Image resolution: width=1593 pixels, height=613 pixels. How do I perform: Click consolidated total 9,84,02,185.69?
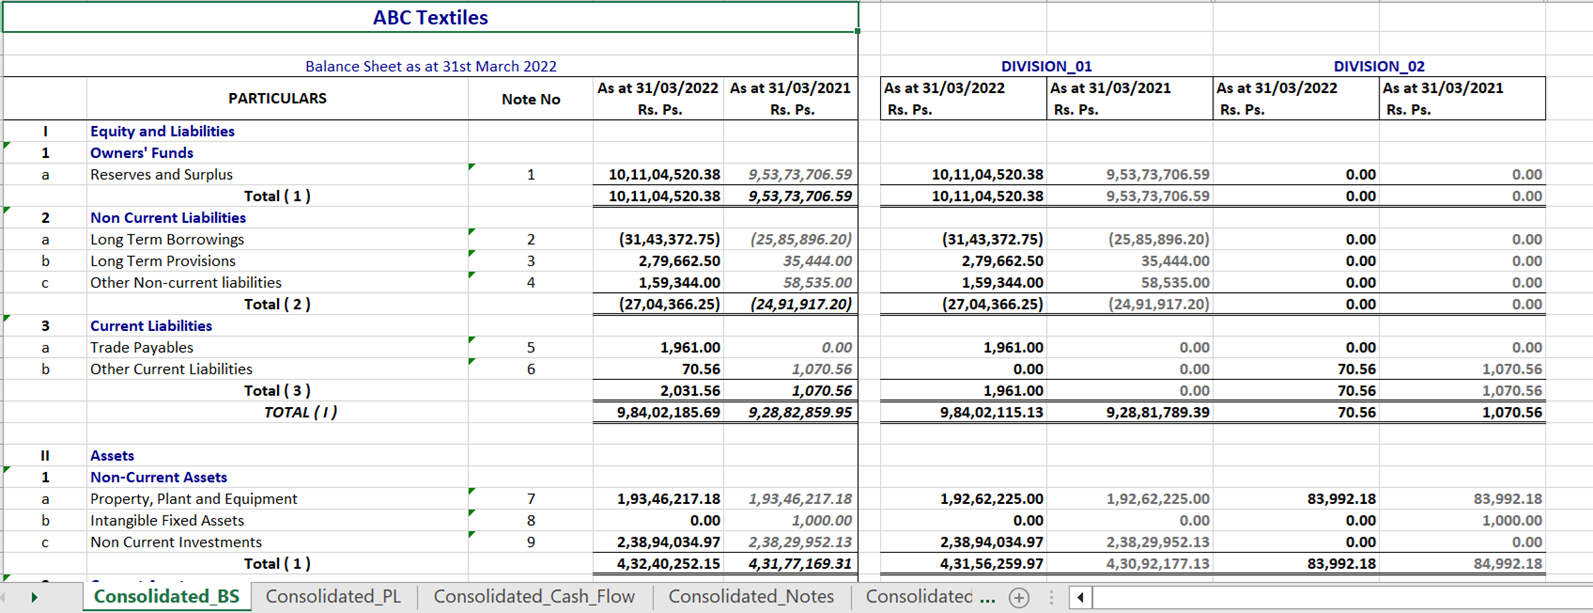coord(668,412)
